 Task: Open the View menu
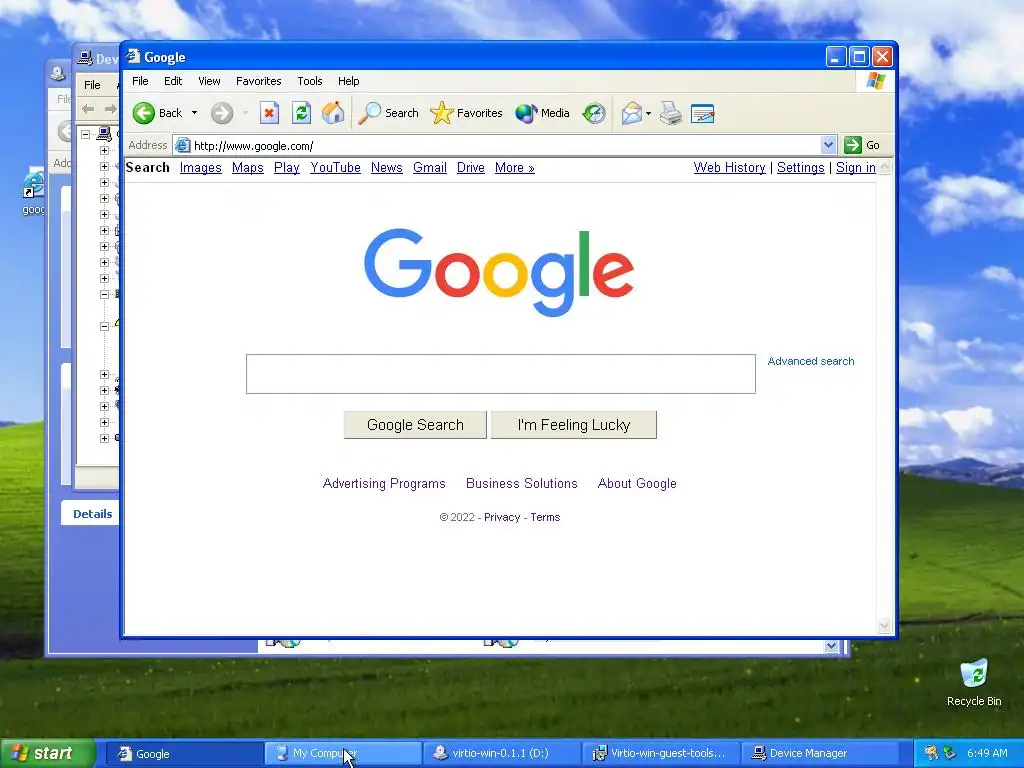(209, 81)
